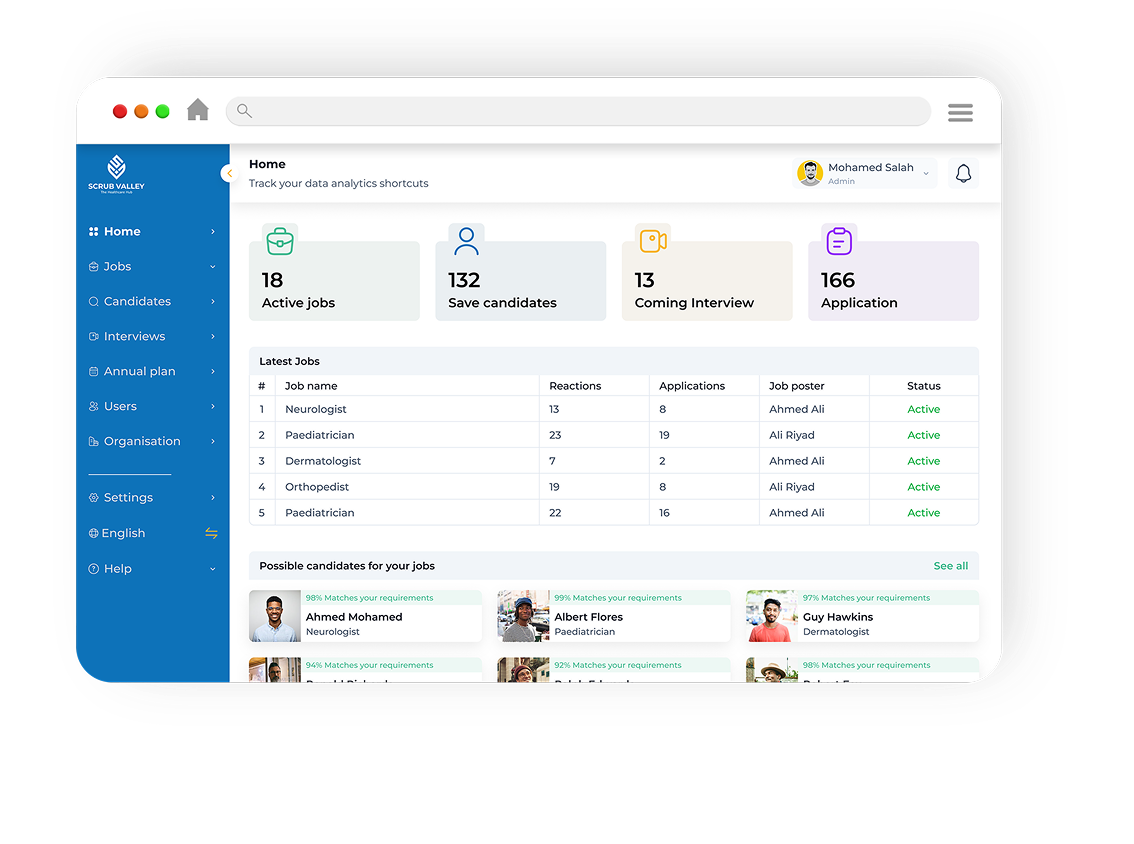Viewport: 1134px width, 844px height.
Task: Expand the Home menu chevron
Action: [213, 231]
